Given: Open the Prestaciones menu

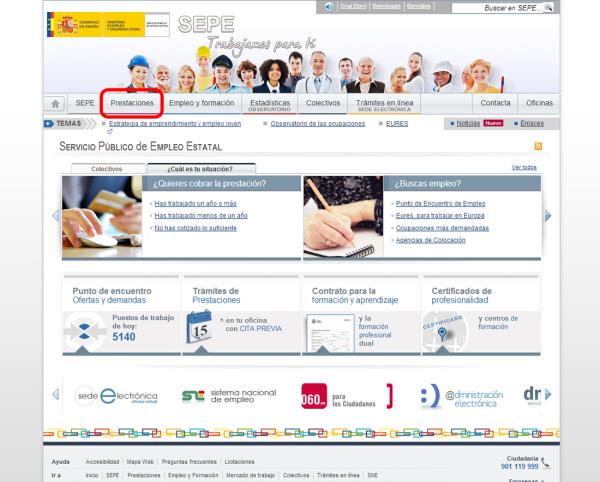Looking at the screenshot, I should (x=132, y=103).
